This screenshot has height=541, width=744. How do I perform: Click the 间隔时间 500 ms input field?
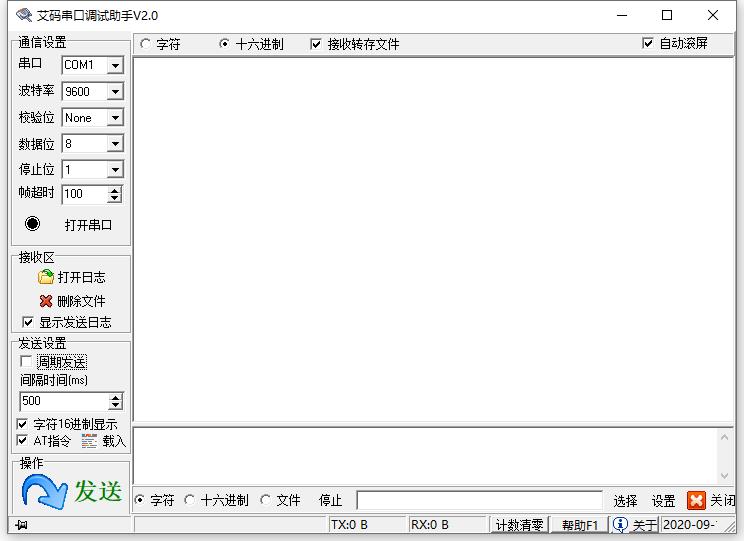[63, 401]
